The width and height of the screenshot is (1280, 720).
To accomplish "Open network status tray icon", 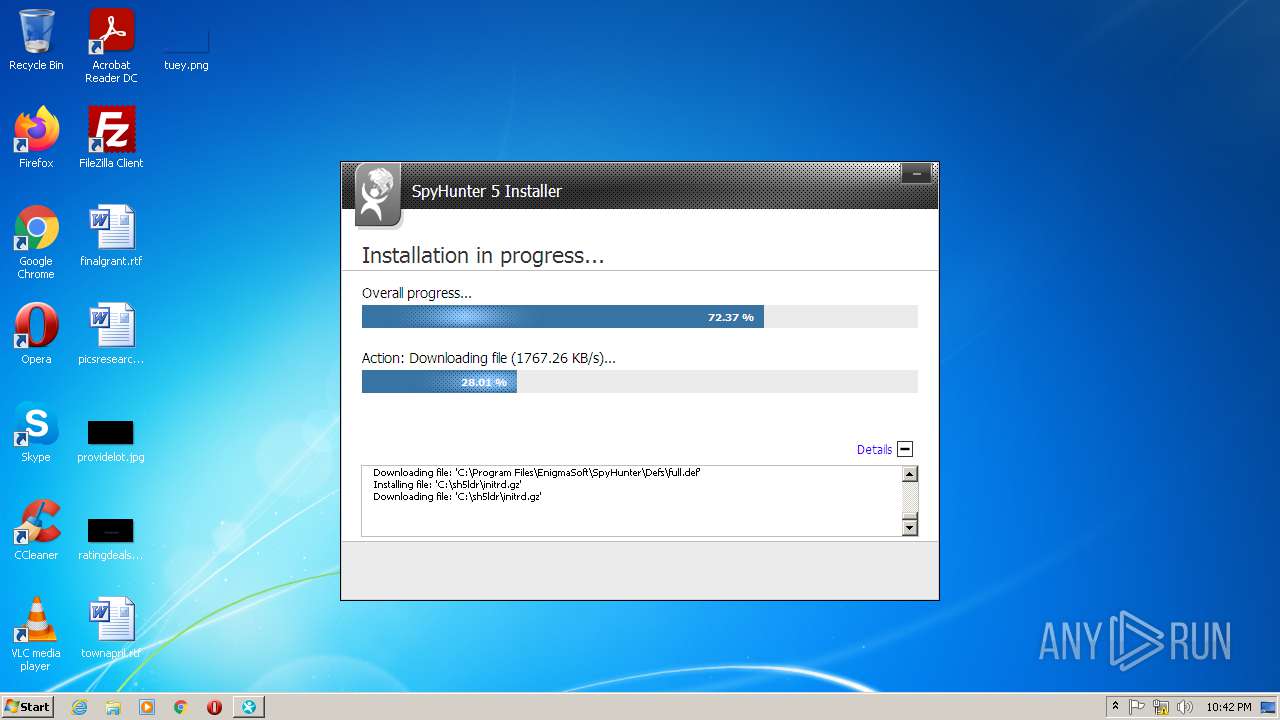I will coord(1161,707).
